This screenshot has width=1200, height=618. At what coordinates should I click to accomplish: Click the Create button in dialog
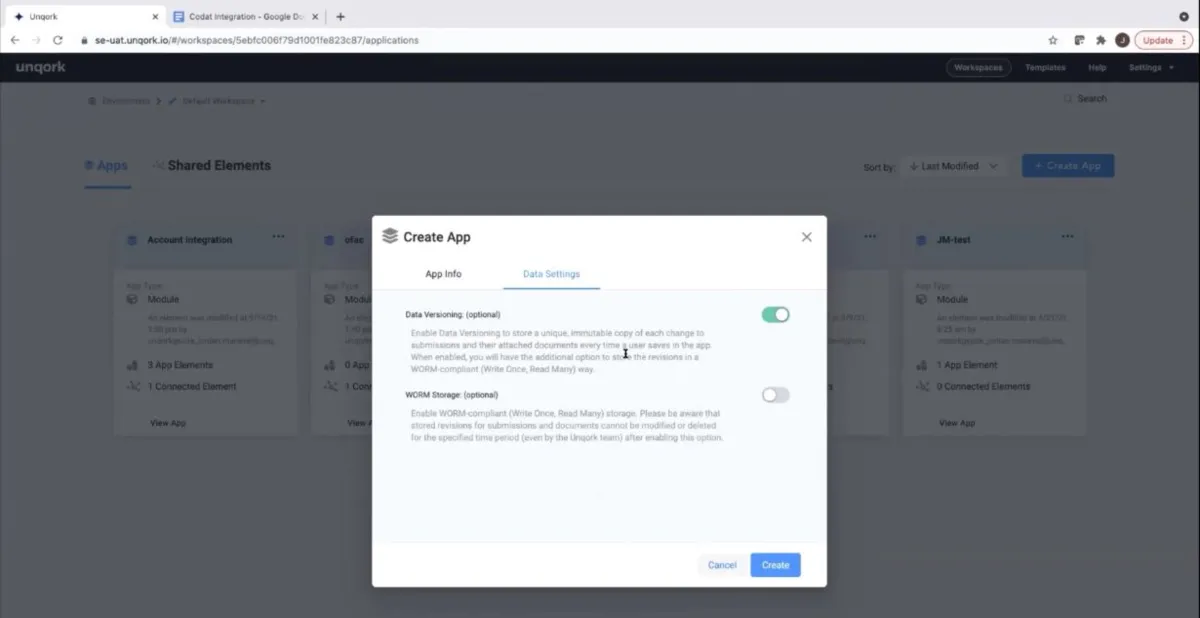775,565
